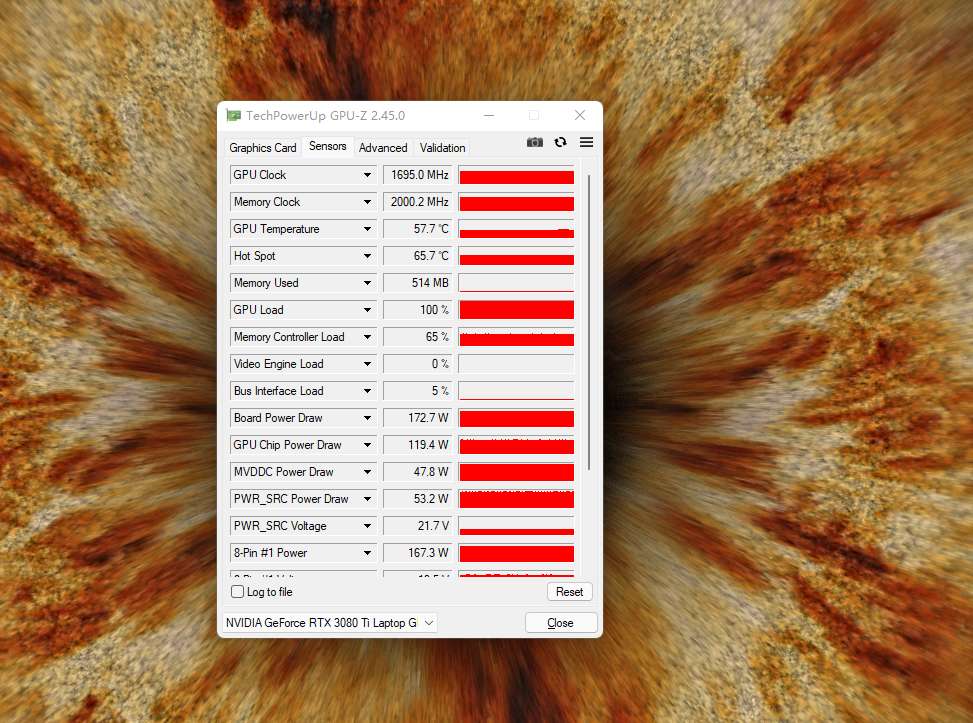Image resolution: width=973 pixels, height=723 pixels.
Task: Go to the Validation tab
Action: [x=442, y=148]
